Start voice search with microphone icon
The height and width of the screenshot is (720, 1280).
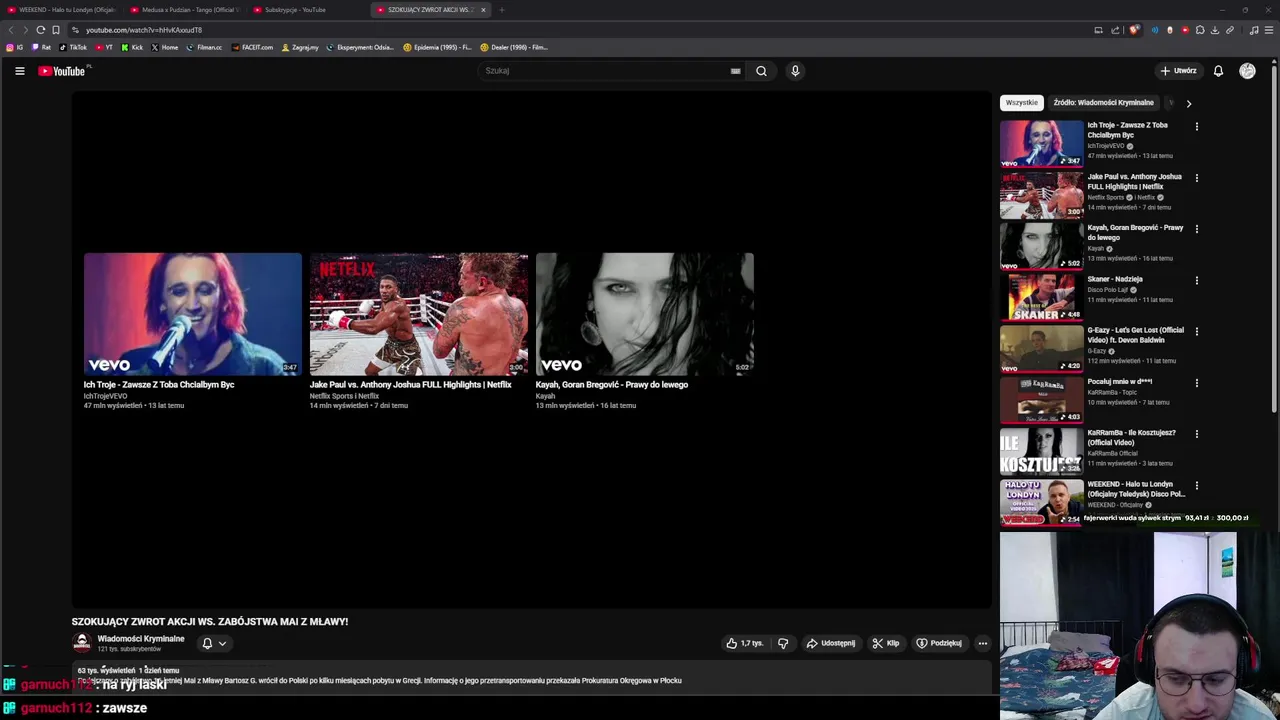795,71
